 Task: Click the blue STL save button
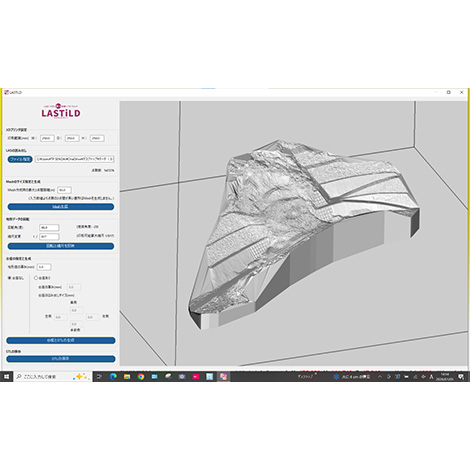(x=61, y=359)
